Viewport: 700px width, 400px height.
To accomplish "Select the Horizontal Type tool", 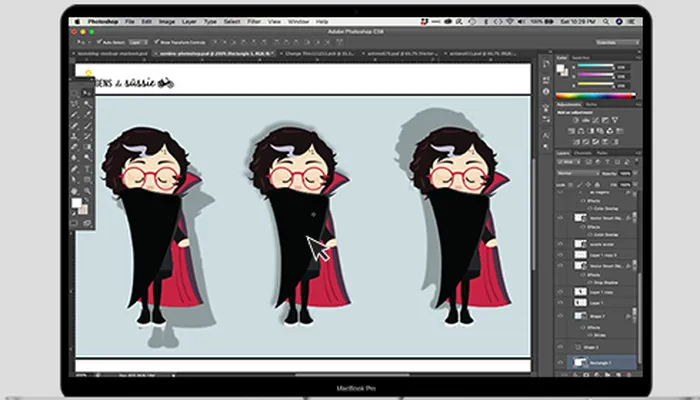I will [87, 169].
